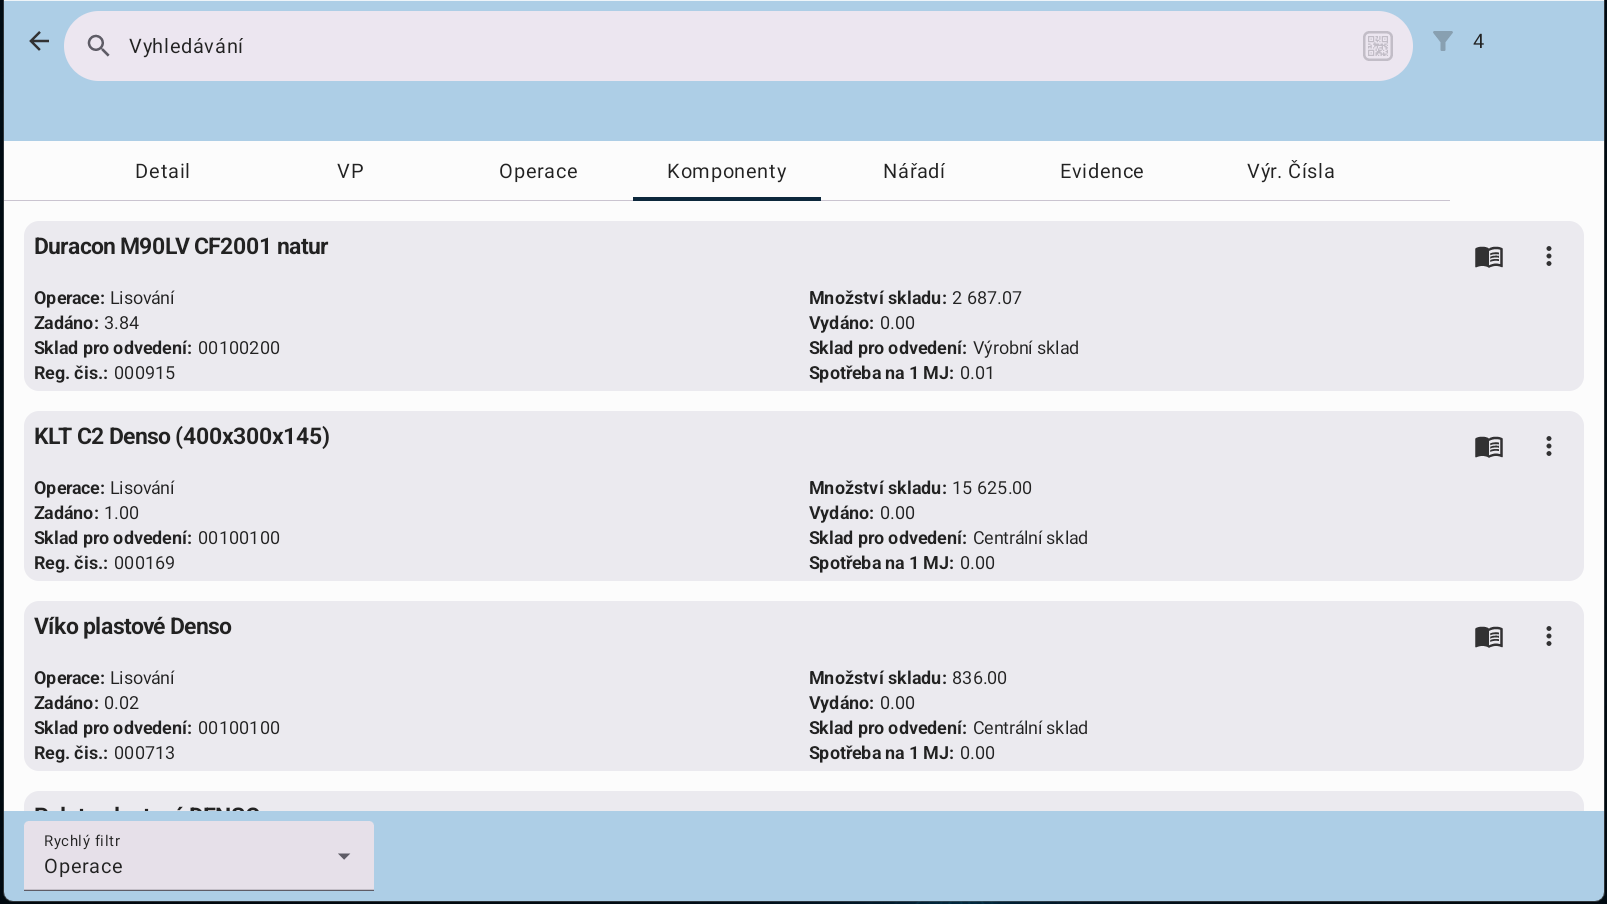
Task: Click into the Vyhledávání search field
Action: [x=700, y=46]
